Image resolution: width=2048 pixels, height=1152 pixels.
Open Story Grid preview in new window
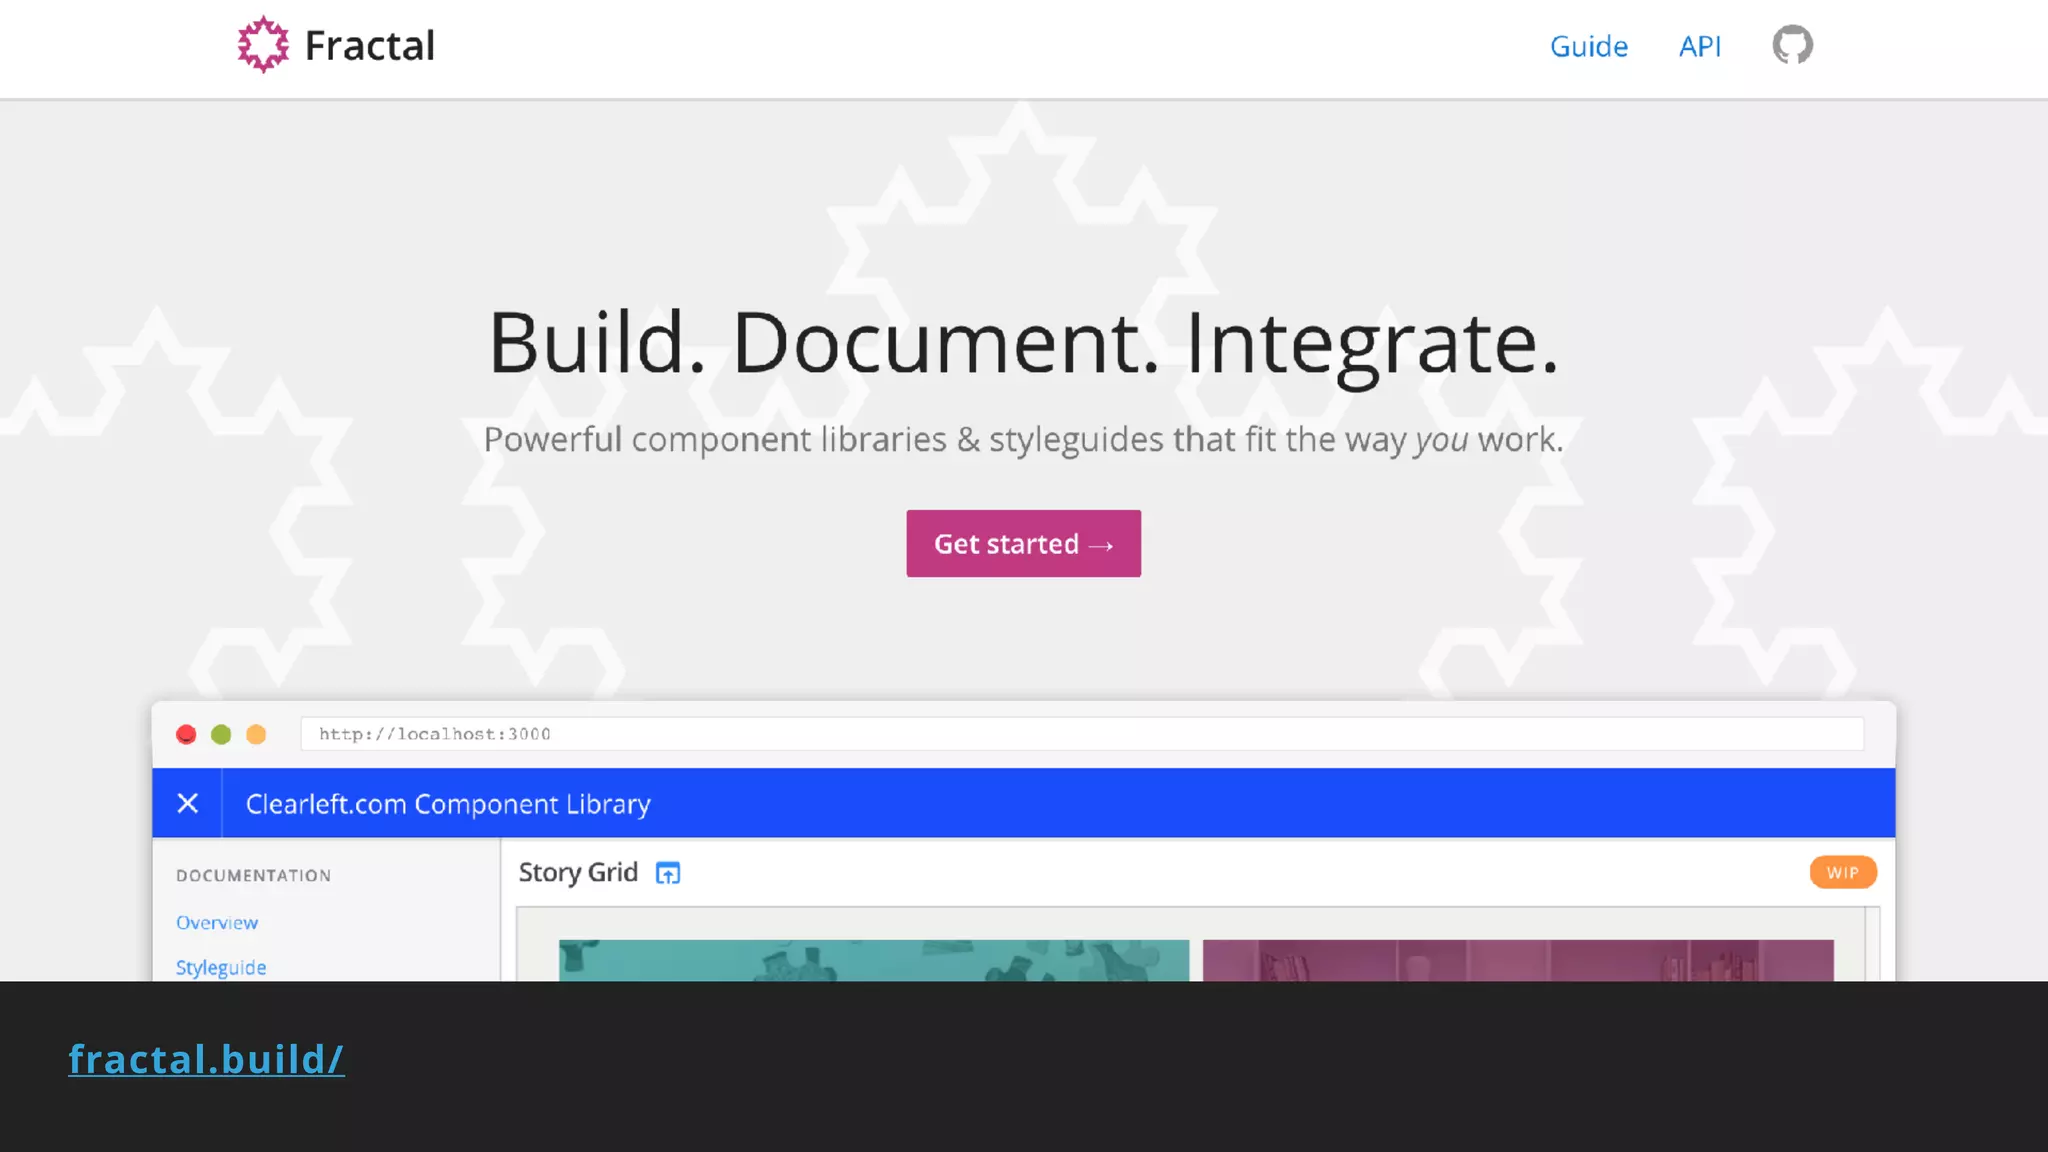coord(667,873)
